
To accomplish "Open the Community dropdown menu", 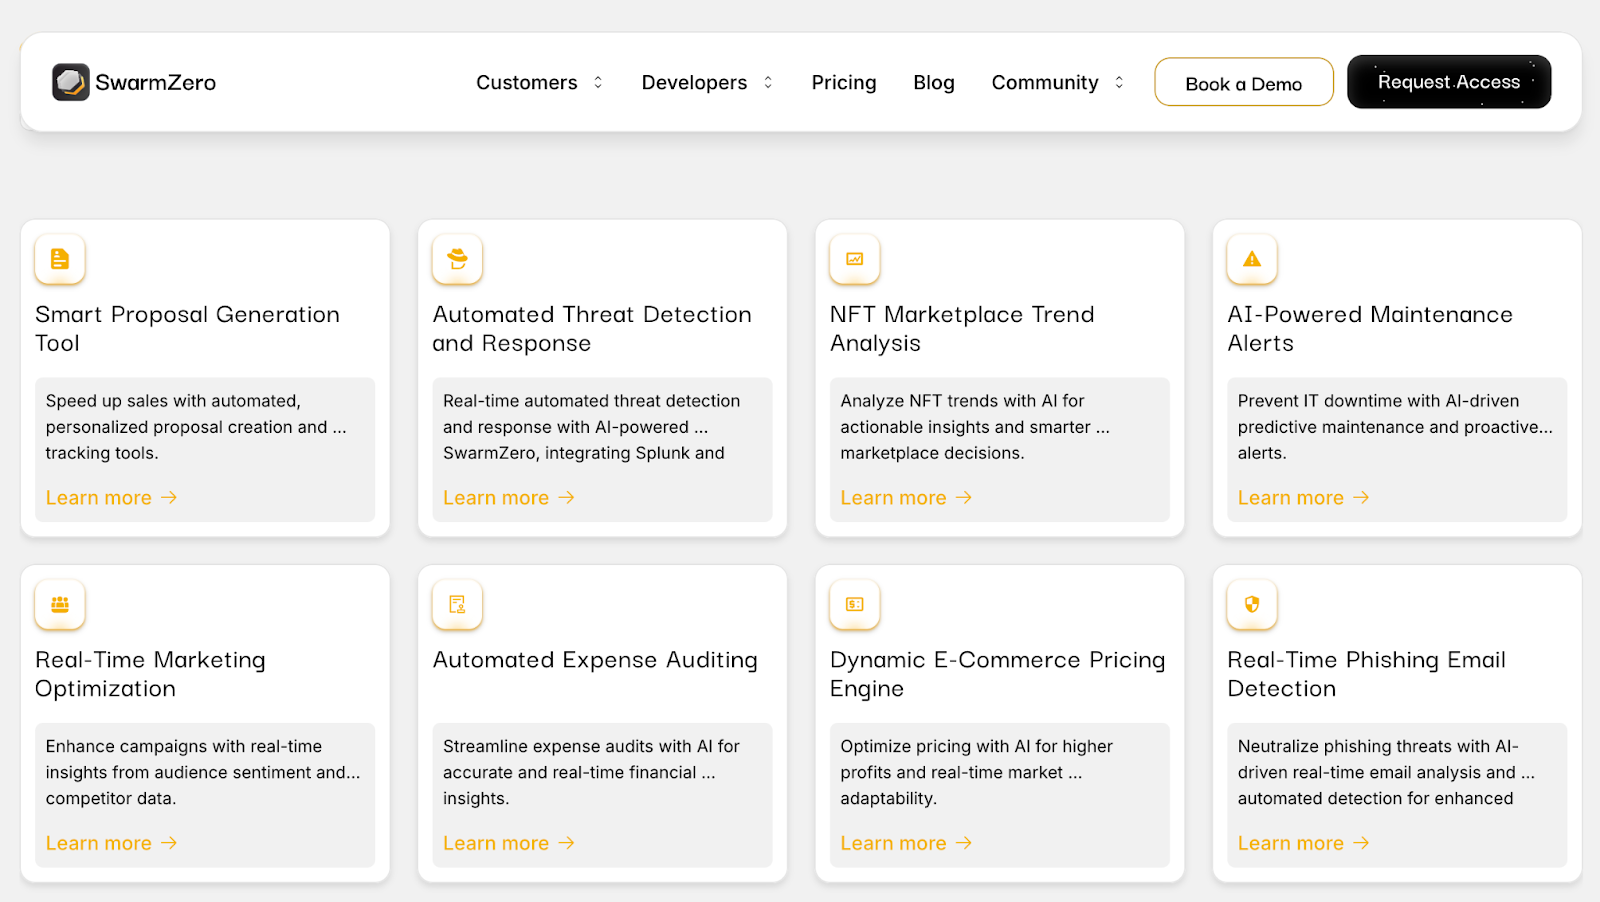I will point(1057,82).
